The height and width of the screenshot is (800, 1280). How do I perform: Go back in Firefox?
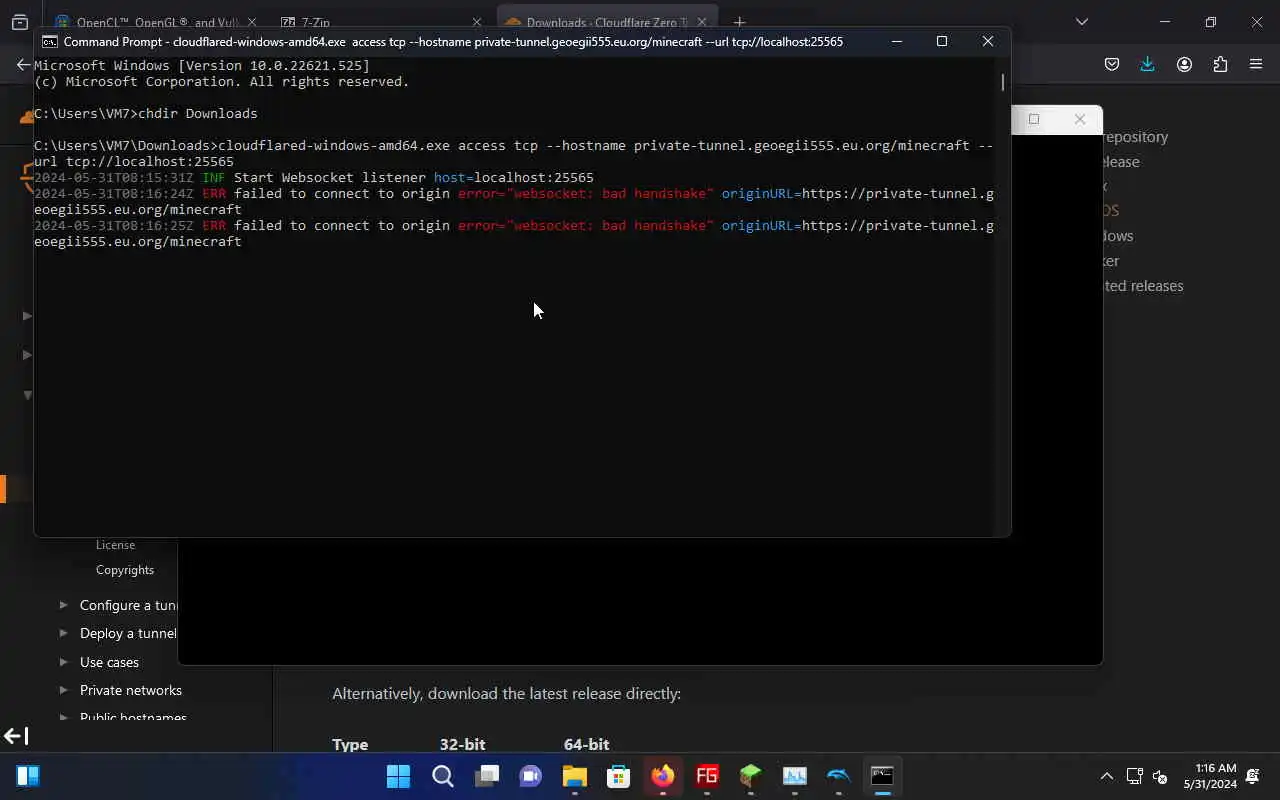coord(22,64)
